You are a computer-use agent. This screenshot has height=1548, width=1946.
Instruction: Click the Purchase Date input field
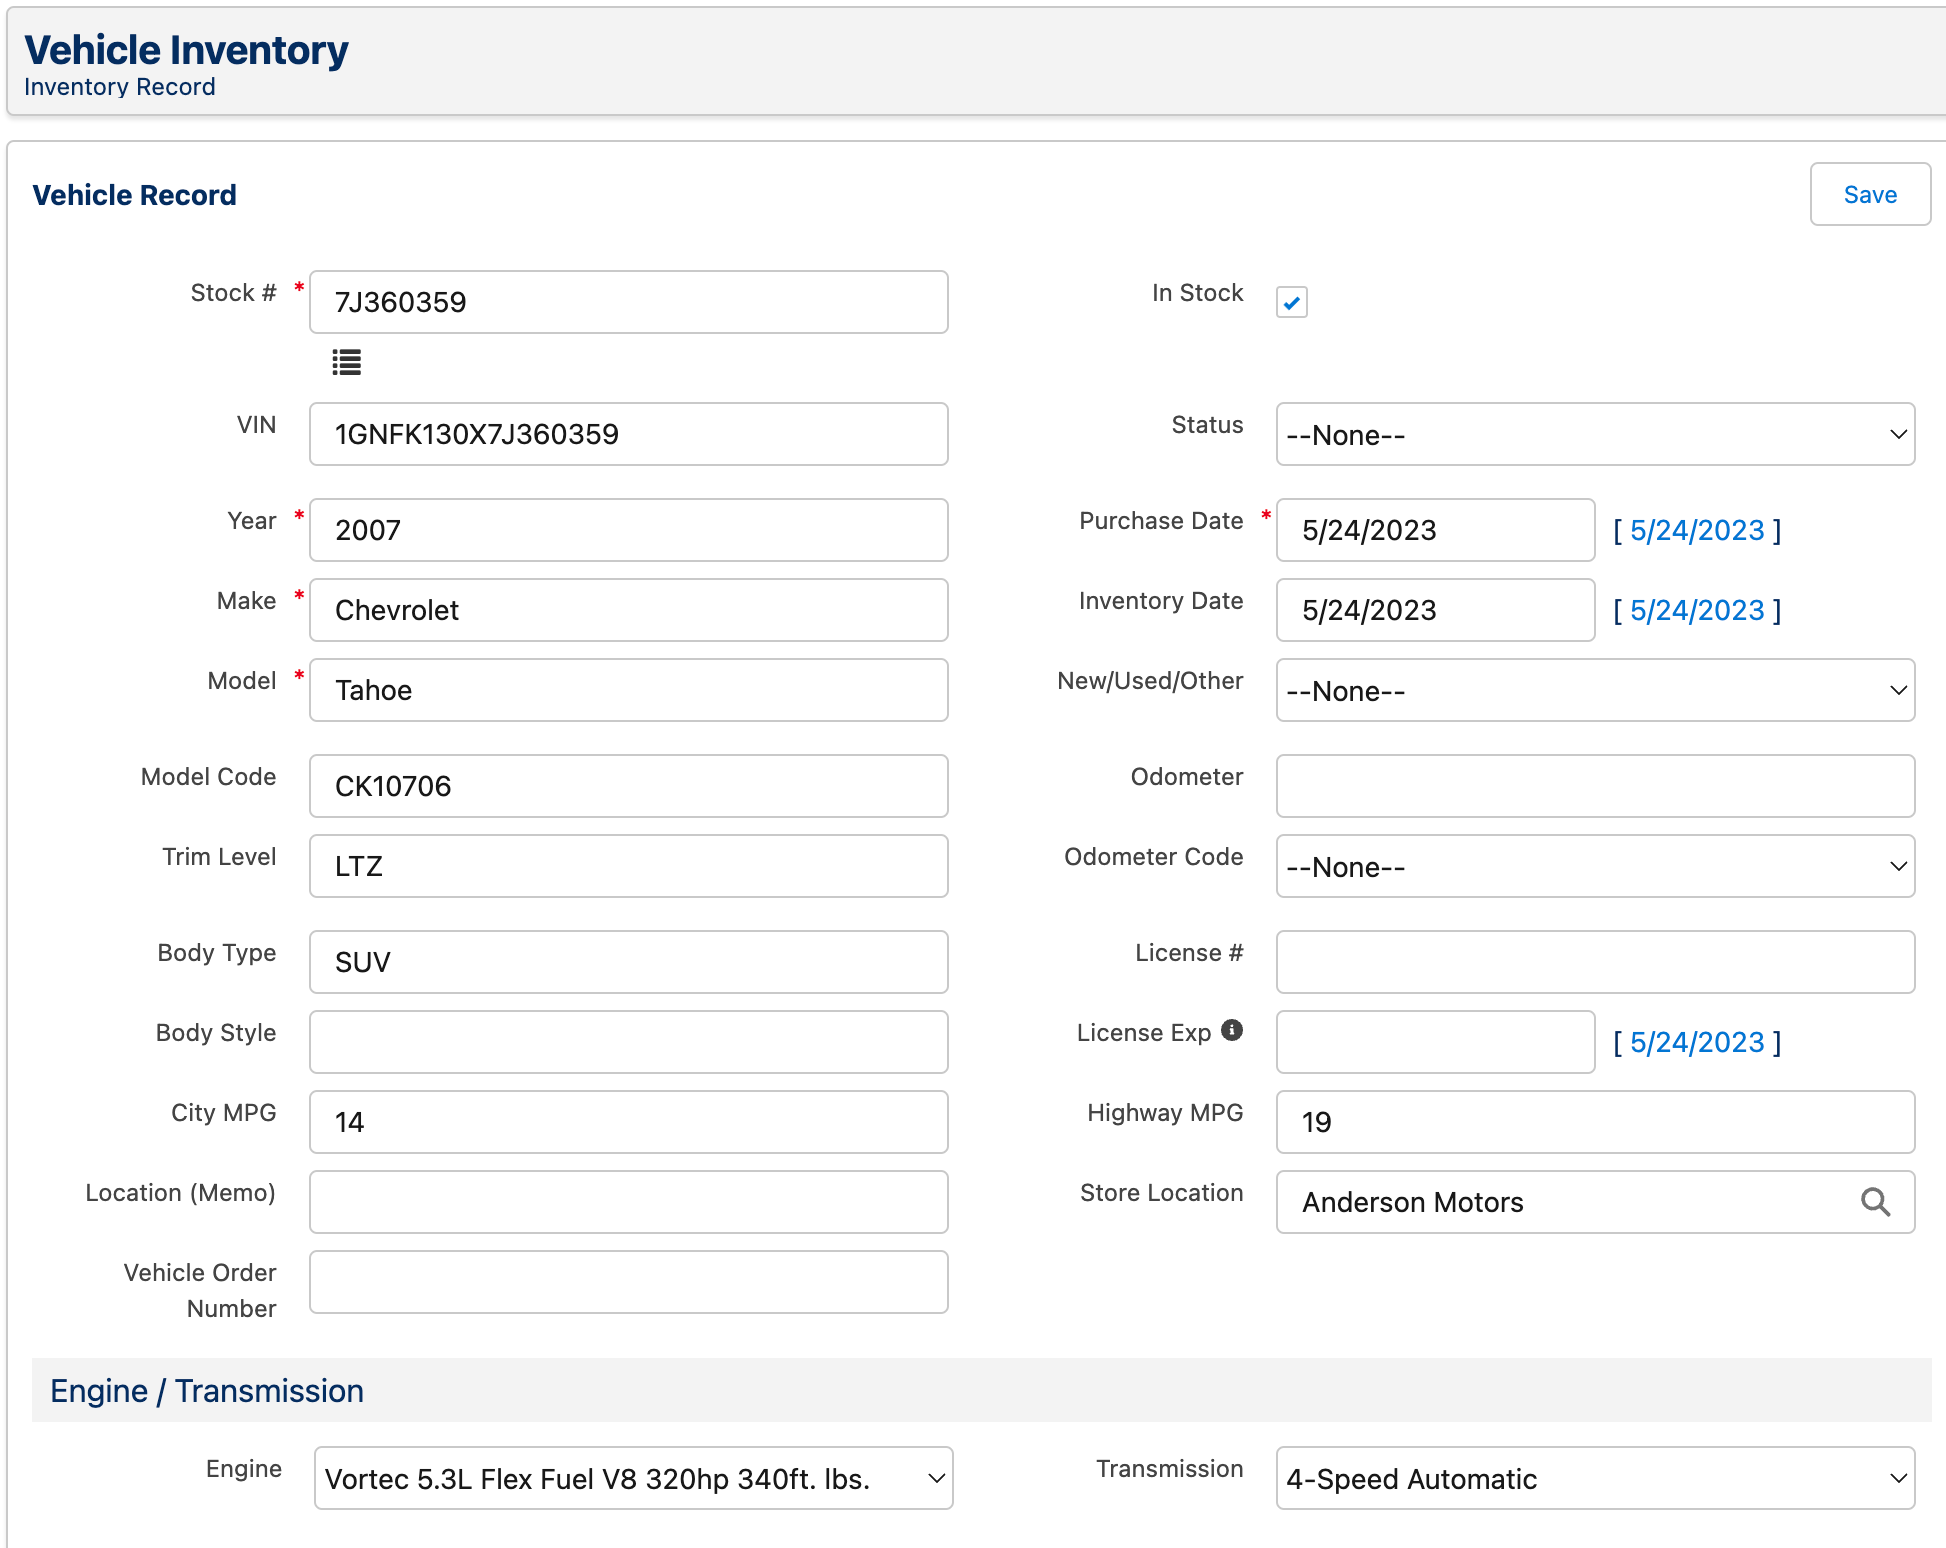(x=1435, y=530)
